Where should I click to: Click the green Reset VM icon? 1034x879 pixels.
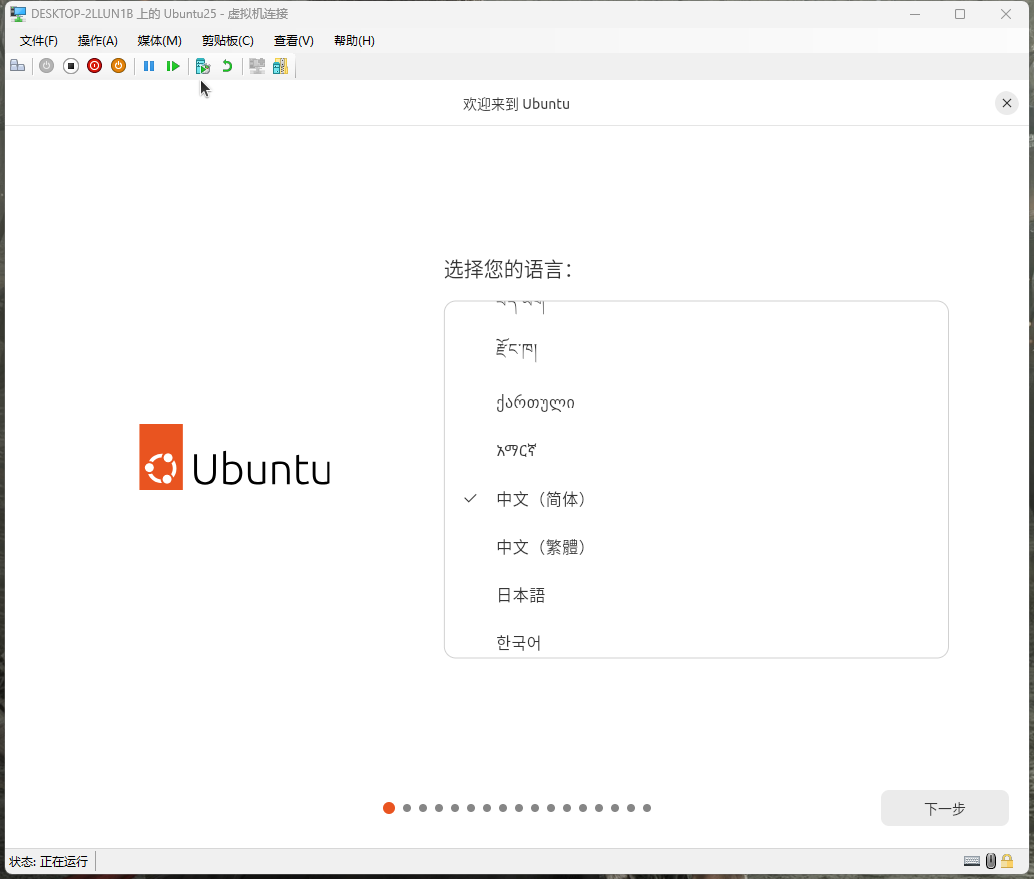click(173, 66)
